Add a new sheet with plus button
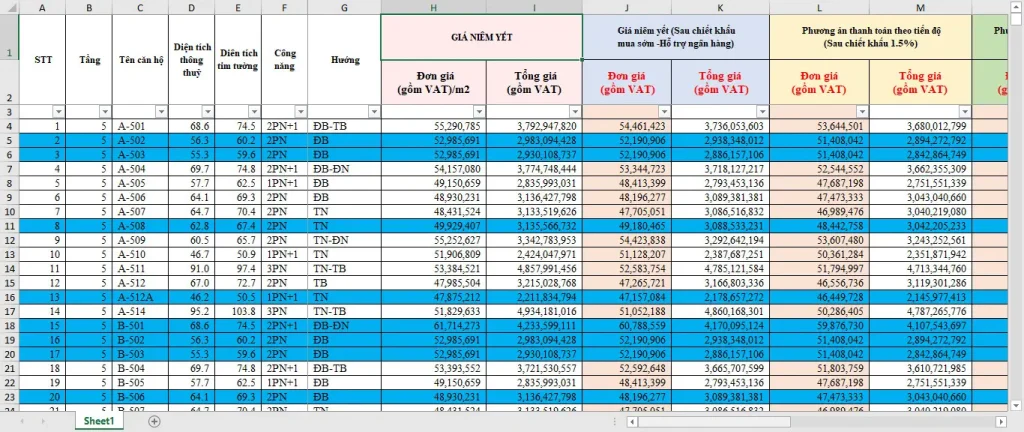Image resolution: width=1024 pixels, height=432 pixels. [x=154, y=422]
